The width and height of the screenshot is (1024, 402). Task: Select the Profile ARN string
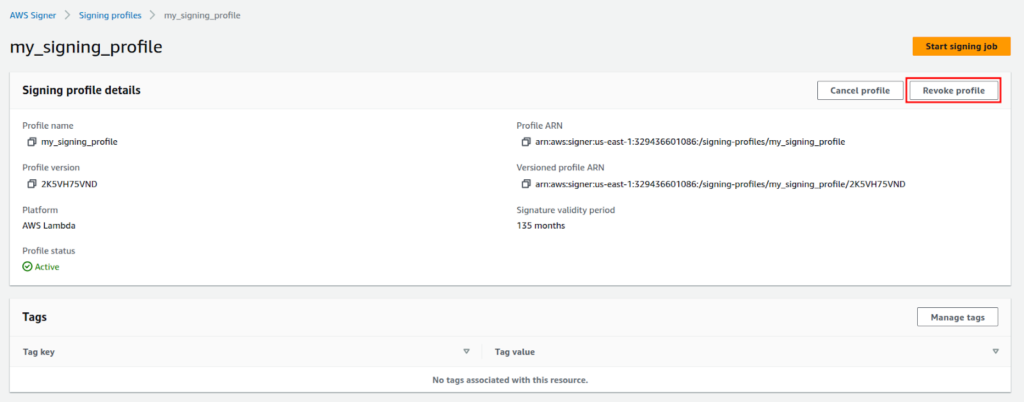[690, 142]
